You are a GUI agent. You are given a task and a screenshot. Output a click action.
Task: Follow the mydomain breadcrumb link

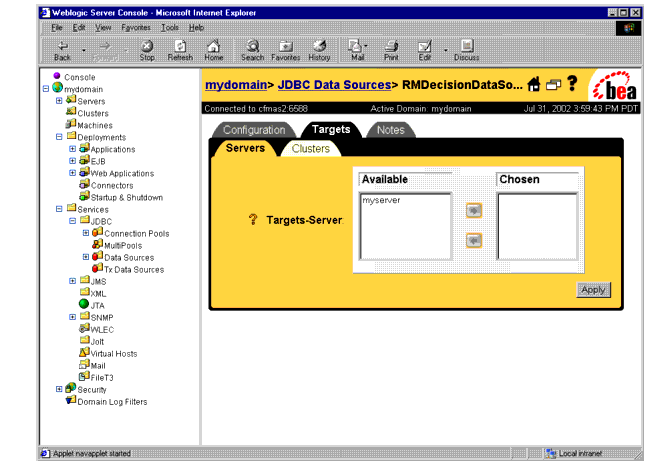click(236, 85)
